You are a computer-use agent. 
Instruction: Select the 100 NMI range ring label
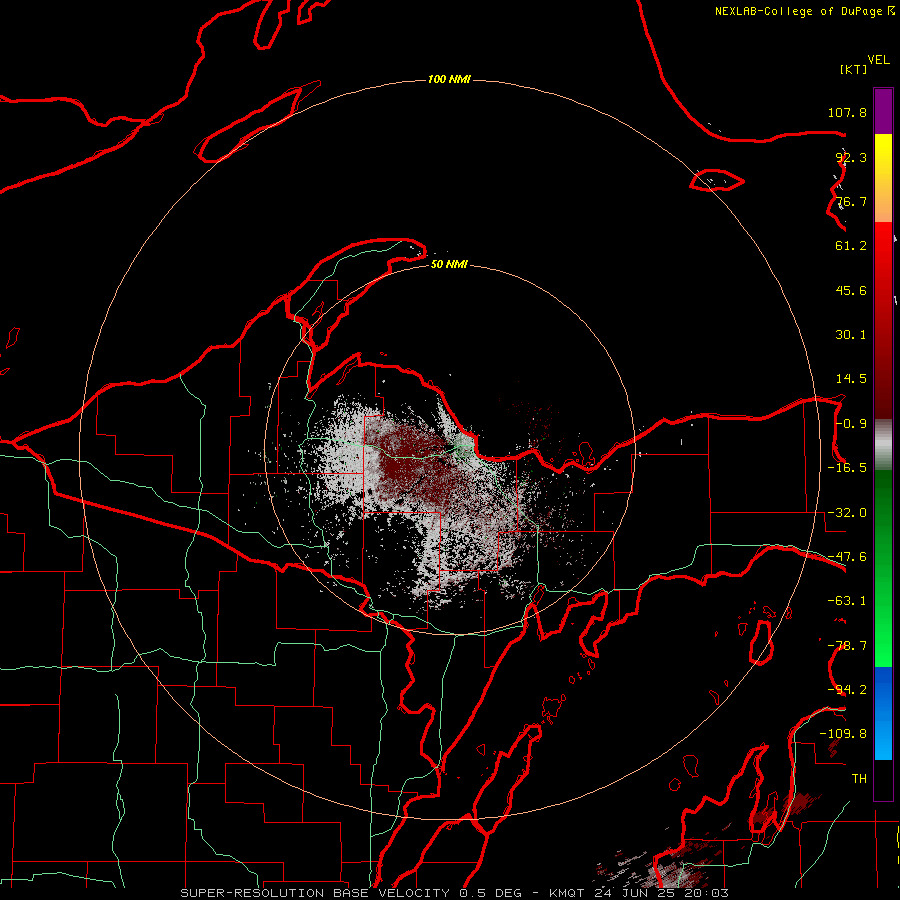(x=449, y=79)
